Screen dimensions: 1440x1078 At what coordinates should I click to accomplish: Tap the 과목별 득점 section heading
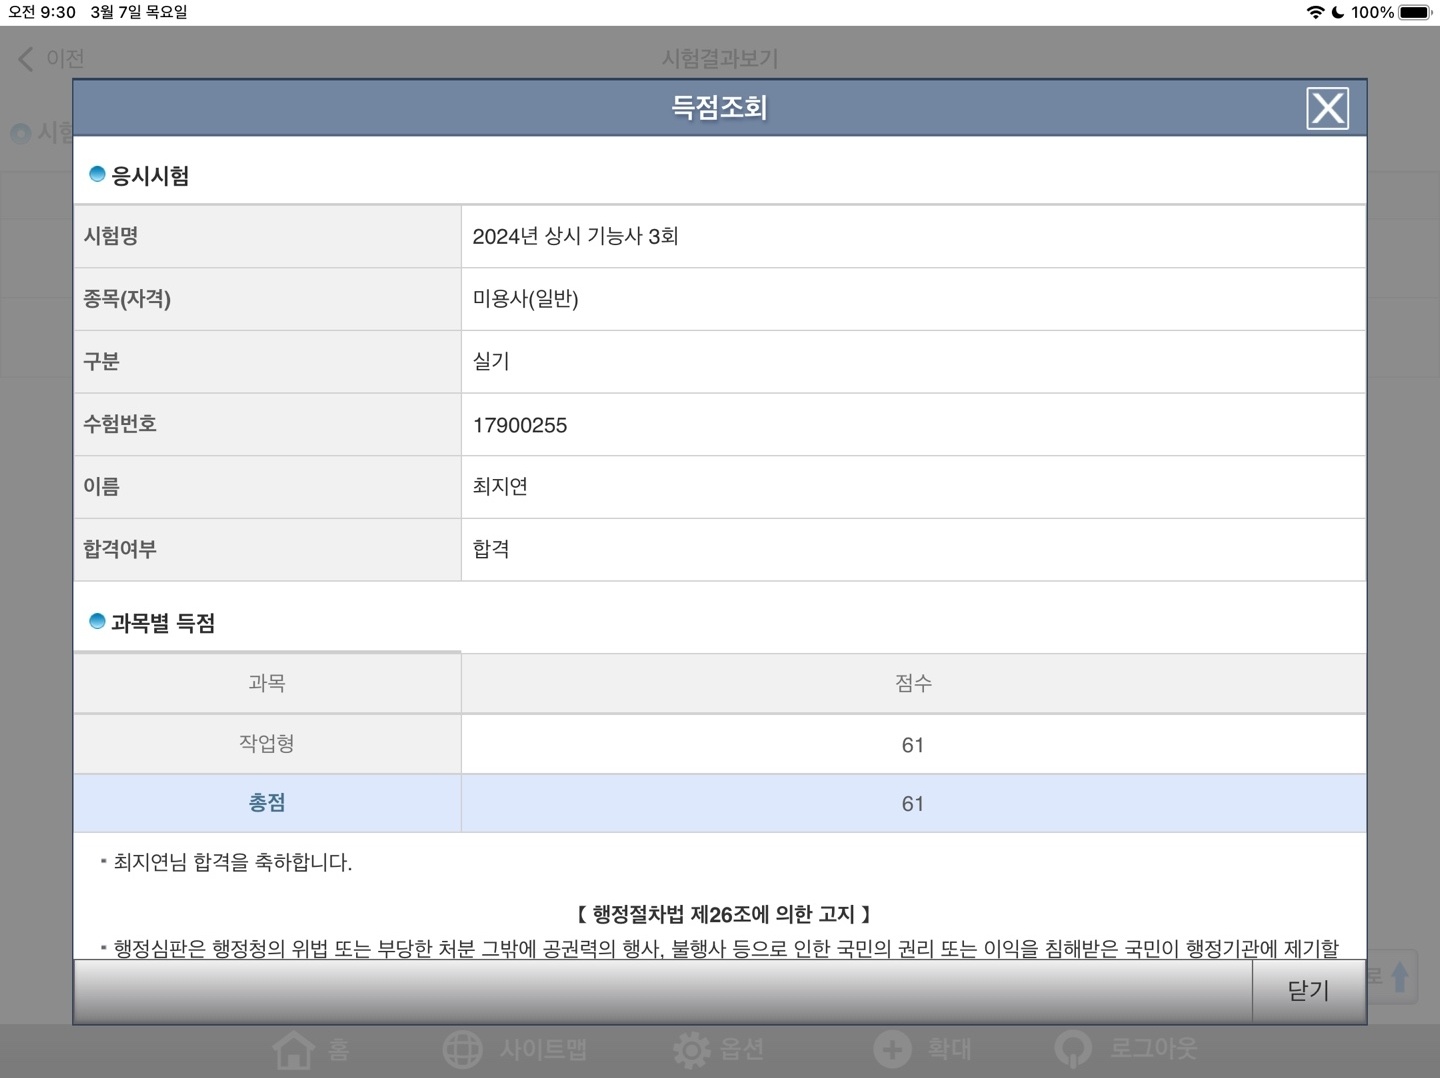(x=163, y=623)
